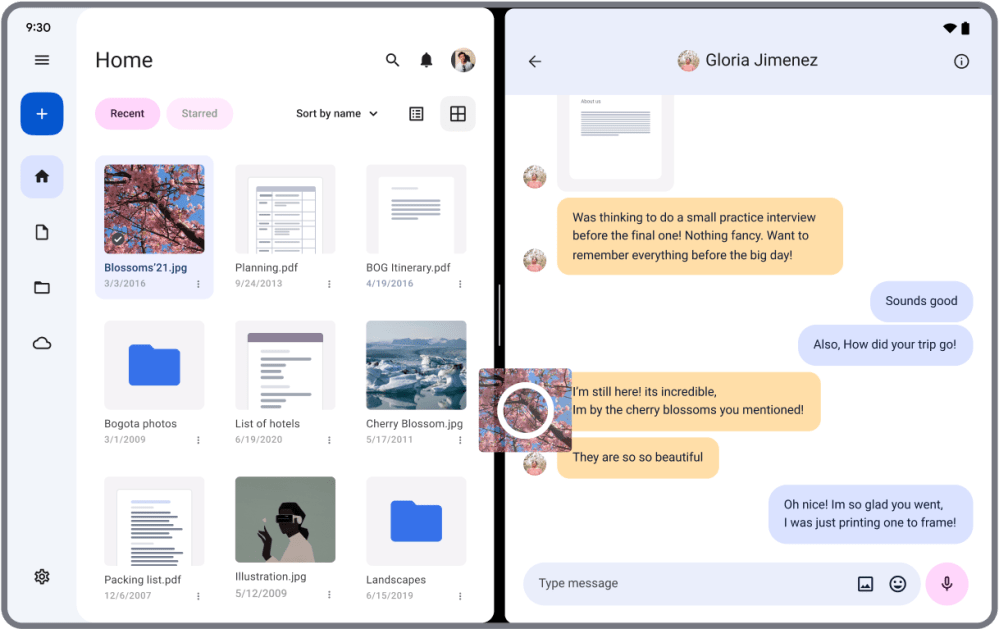Image resolution: width=999 pixels, height=629 pixels.
Task: Open settings via the gear icon
Action: tap(42, 577)
